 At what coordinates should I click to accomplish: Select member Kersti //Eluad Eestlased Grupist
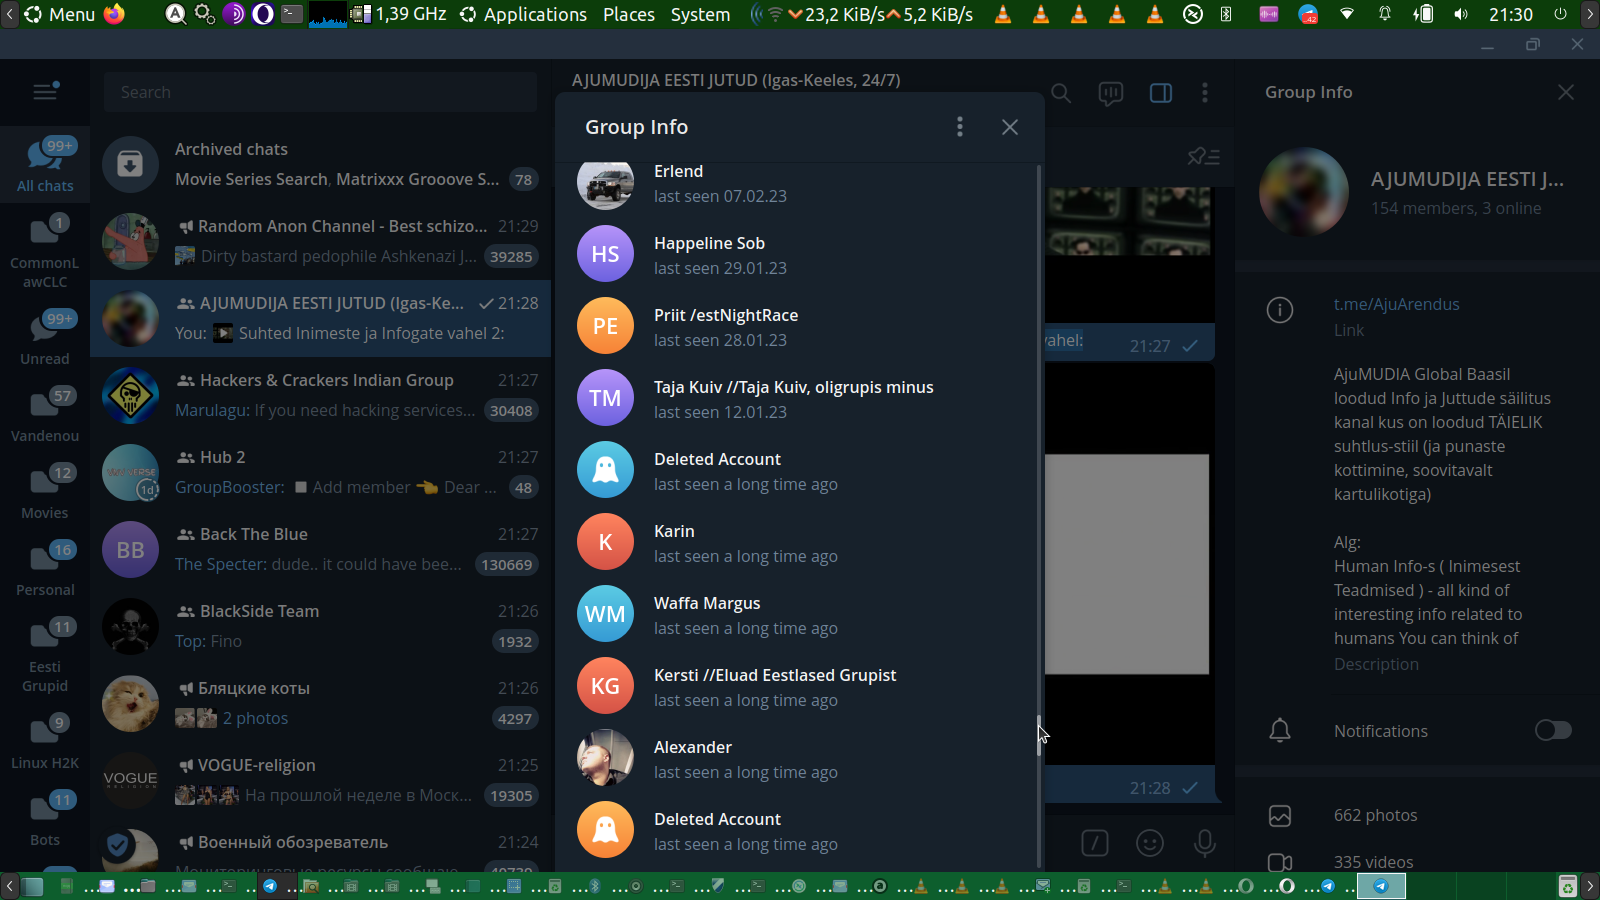[x=797, y=686]
